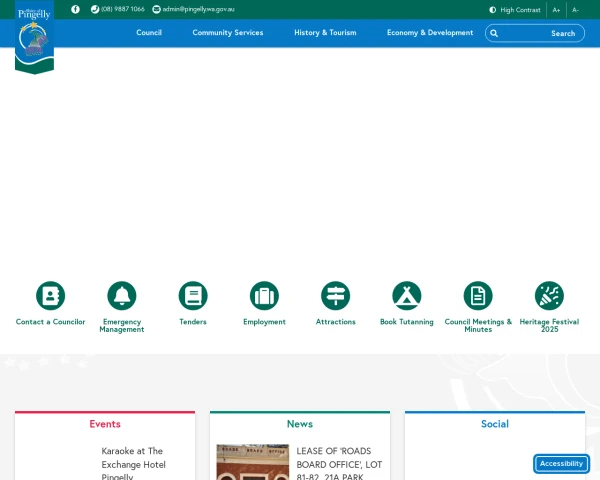Open the Lease of Roads Board Office news
The width and height of the screenshot is (600, 480).
(x=339, y=464)
